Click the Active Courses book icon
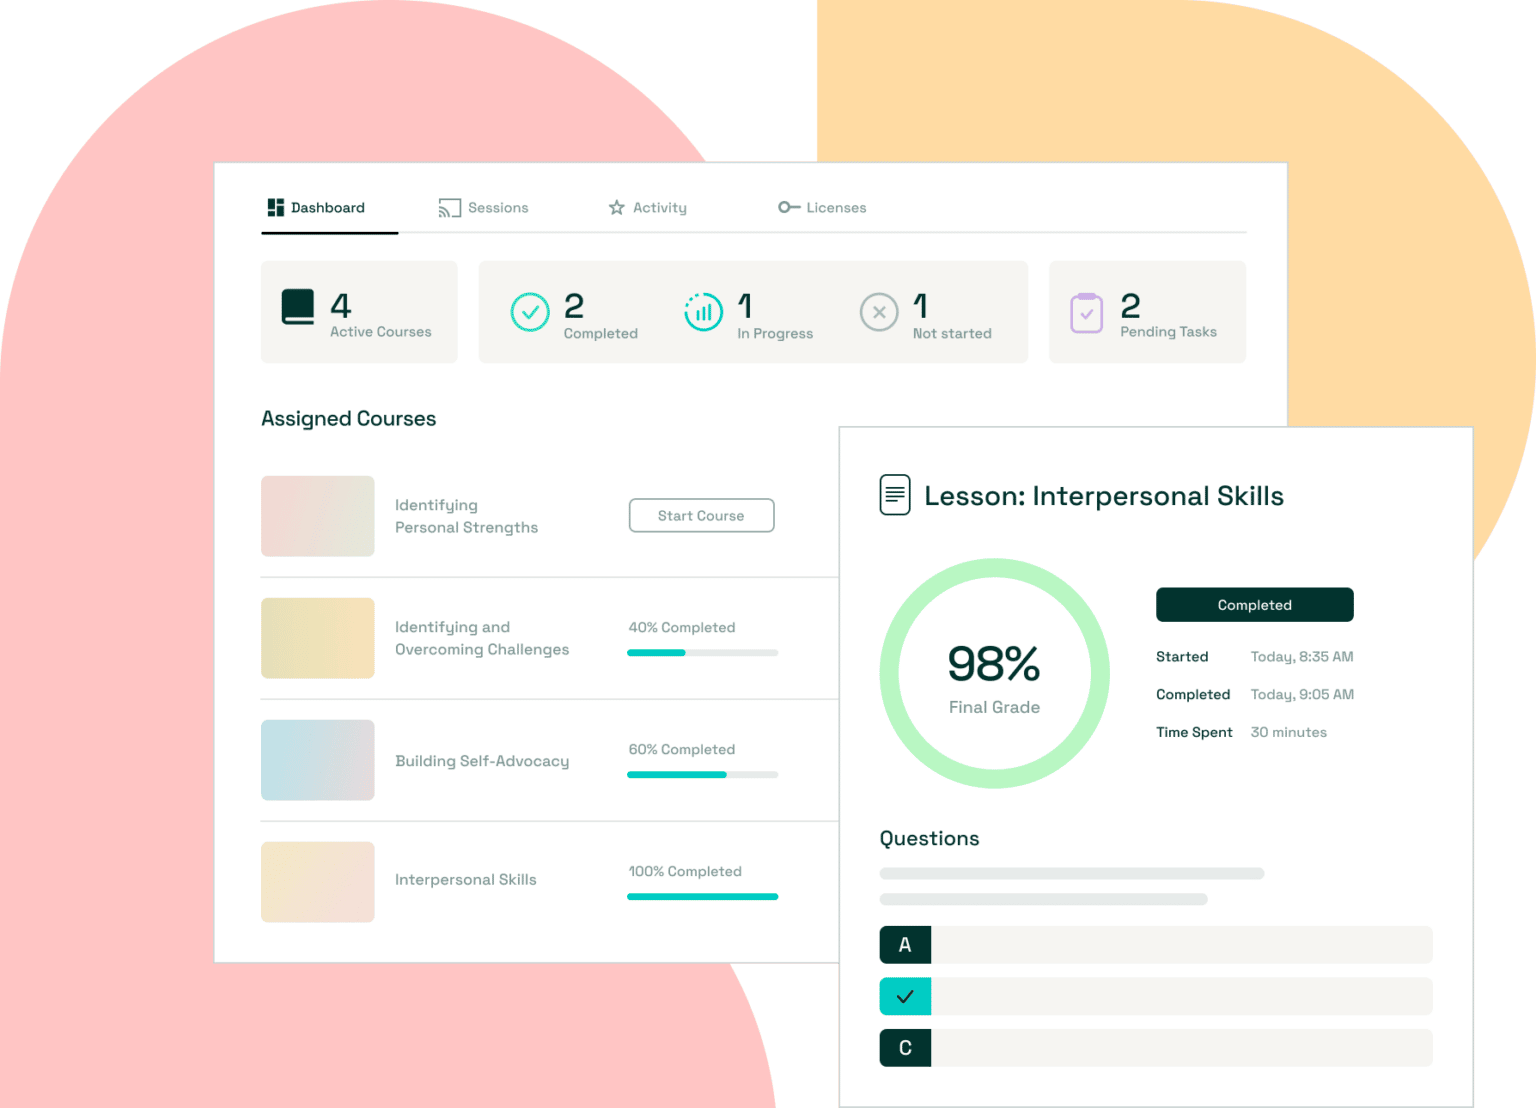The width and height of the screenshot is (1536, 1108). point(298,307)
